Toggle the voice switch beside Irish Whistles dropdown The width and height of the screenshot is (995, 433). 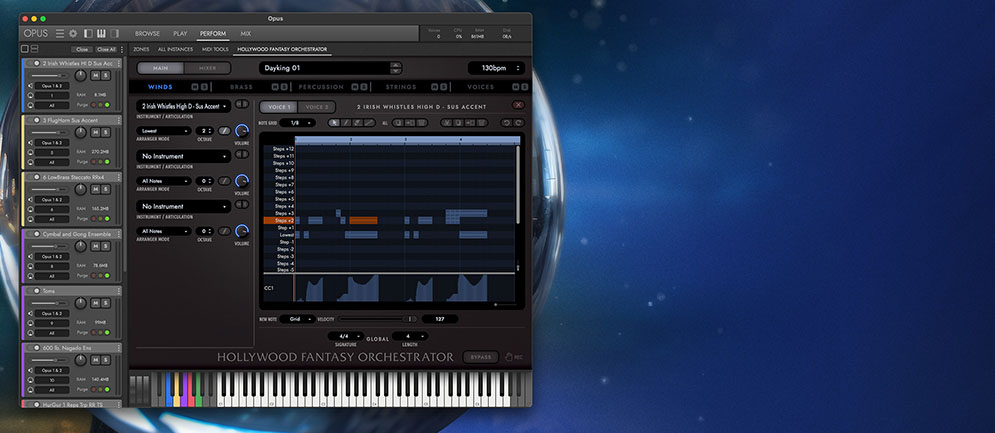pos(242,104)
